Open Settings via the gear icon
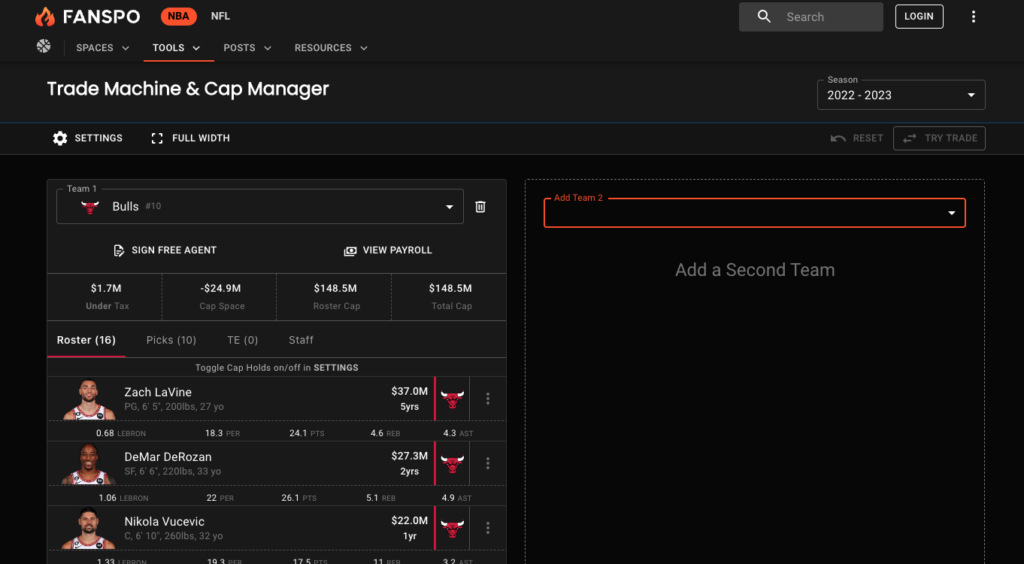The width and height of the screenshot is (1024, 564). coord(60,138)
